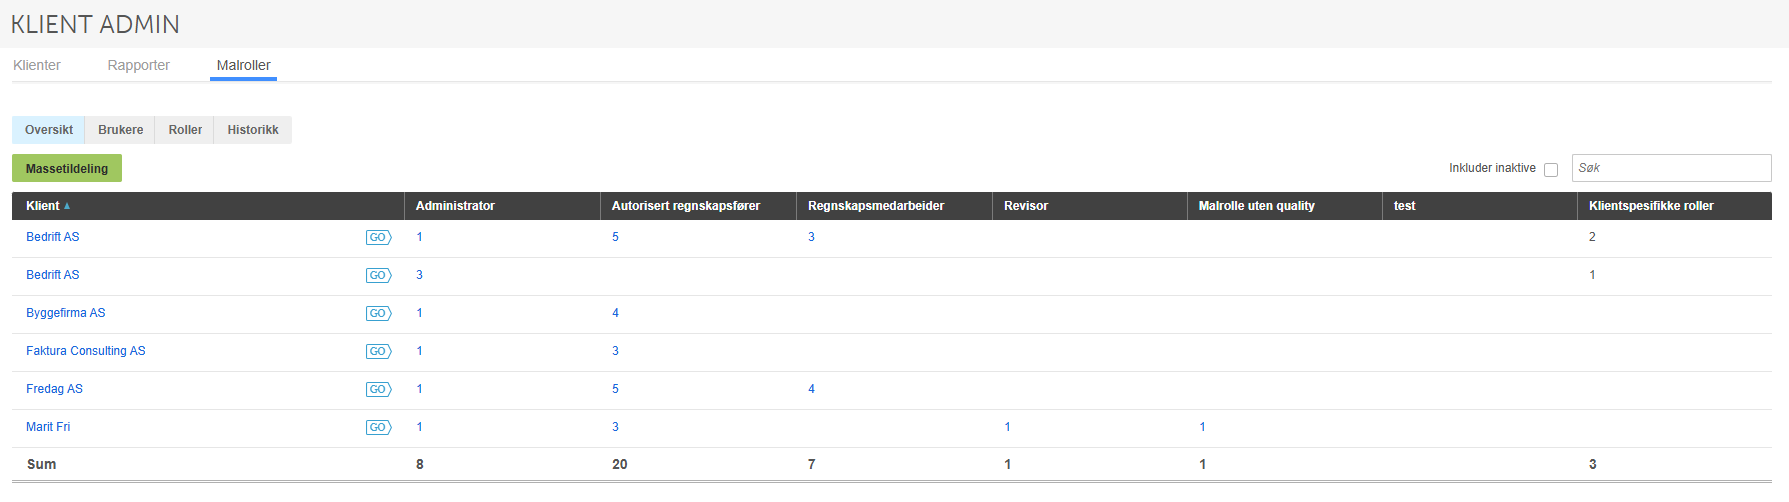Screen dimensions: 1789x502
Task: Show the Oversikt sub-tab
Action: (x=49, y=130)
